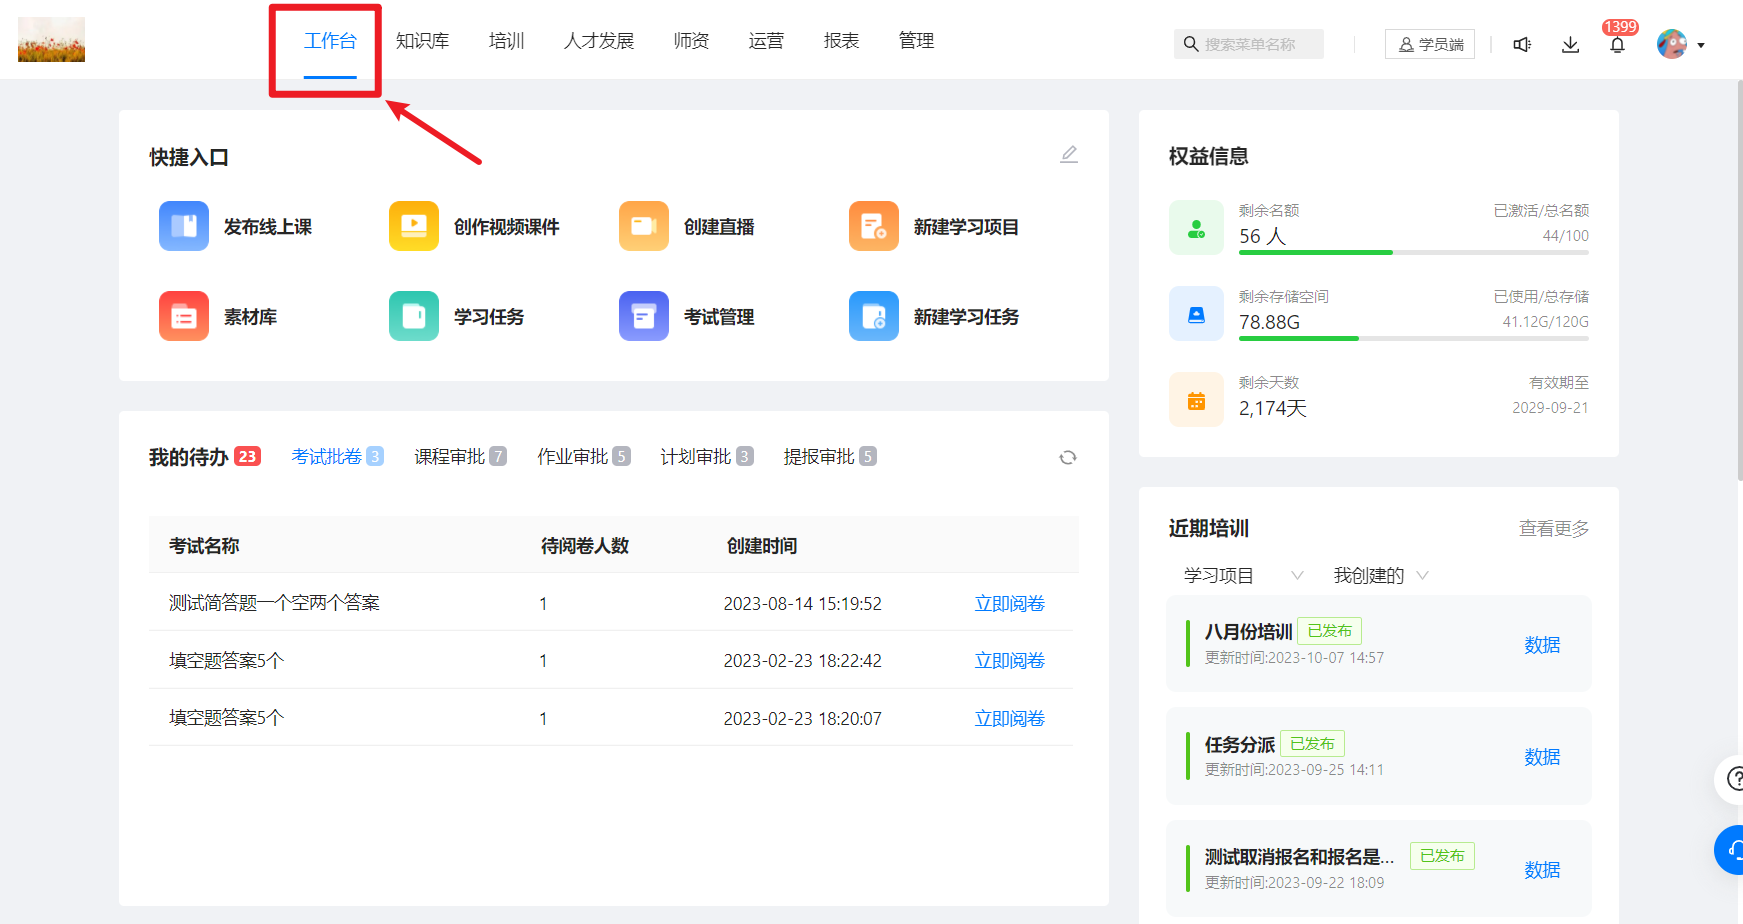Click the 剩余天数 calendar icon
1743x924 pixels.
1196,400
